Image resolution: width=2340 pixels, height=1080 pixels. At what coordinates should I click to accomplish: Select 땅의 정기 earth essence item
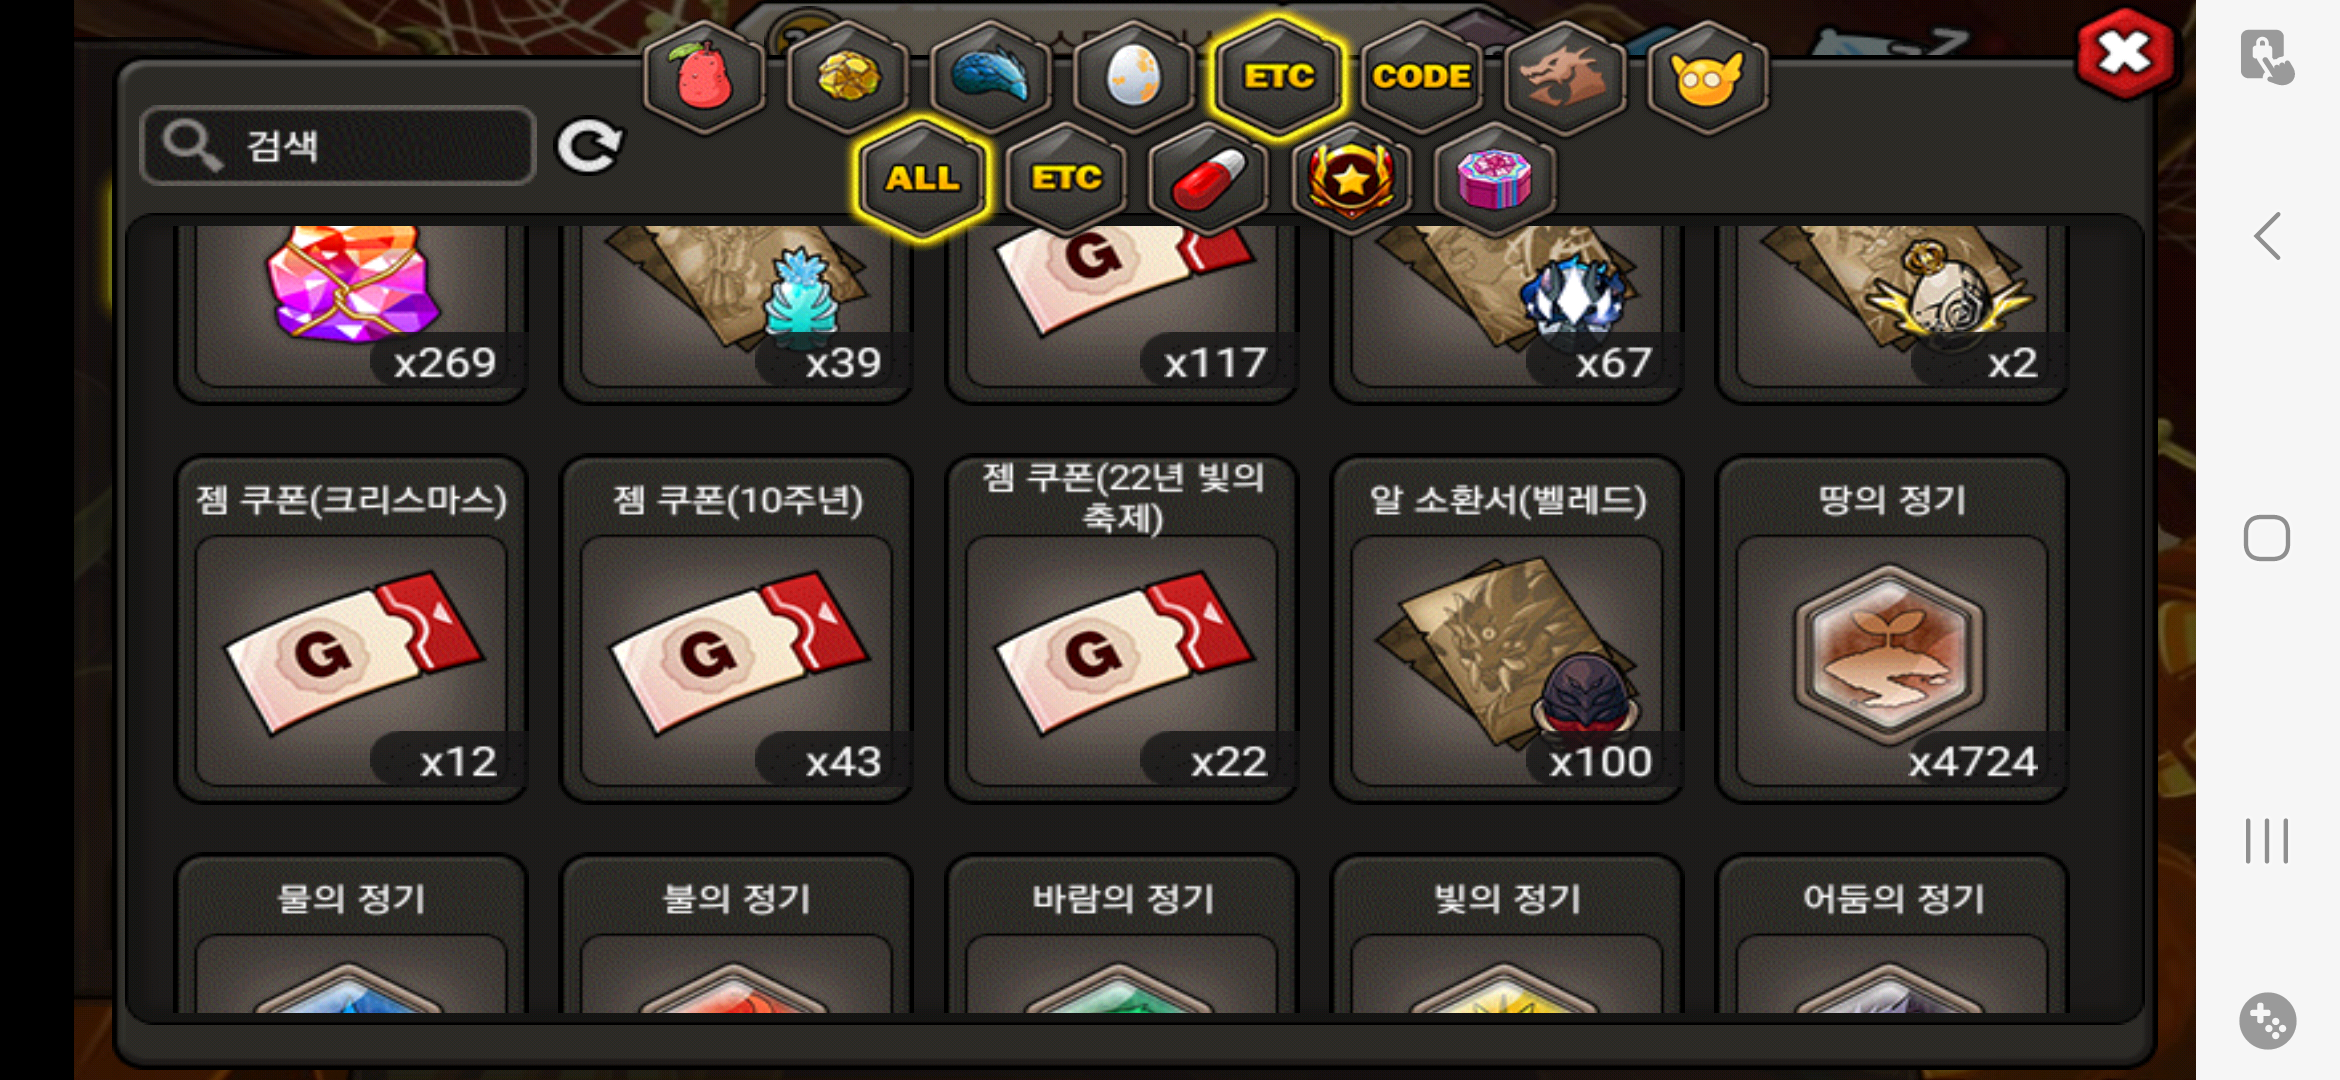(1892, 629)
